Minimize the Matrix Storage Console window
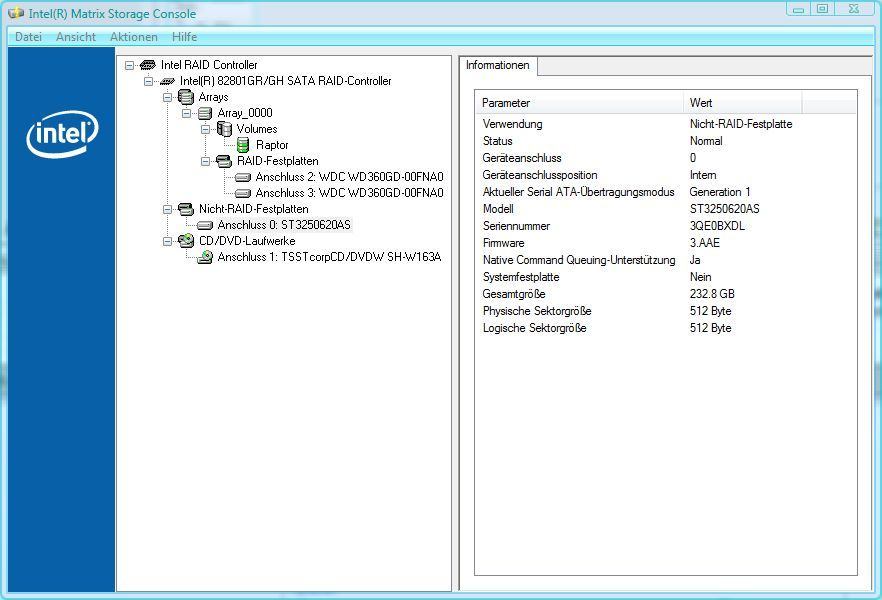The height and width of the screenshot is (600, 882). [798, 9]
